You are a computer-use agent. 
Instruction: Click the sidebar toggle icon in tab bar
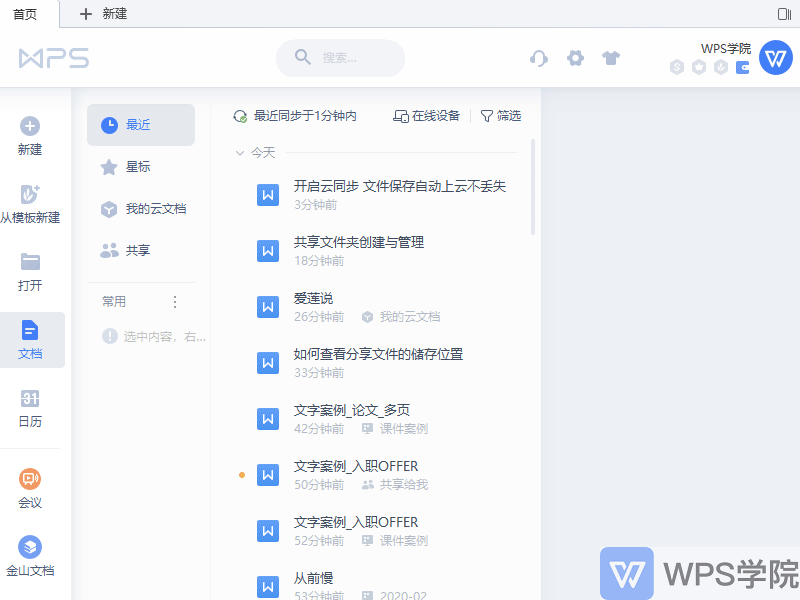point(784,14)
